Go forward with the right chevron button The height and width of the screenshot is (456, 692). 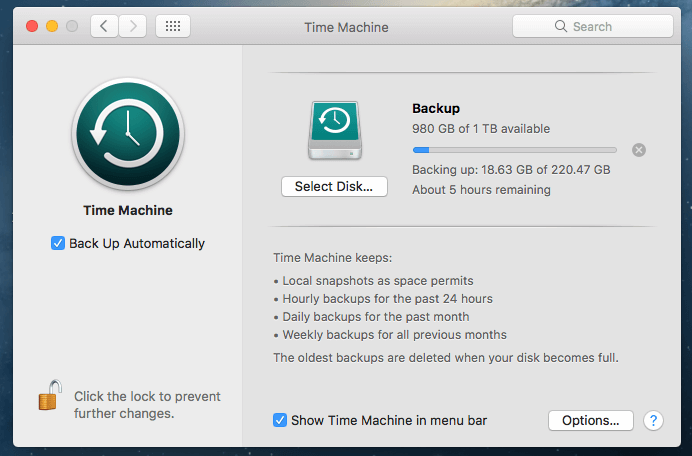[134, 26]
